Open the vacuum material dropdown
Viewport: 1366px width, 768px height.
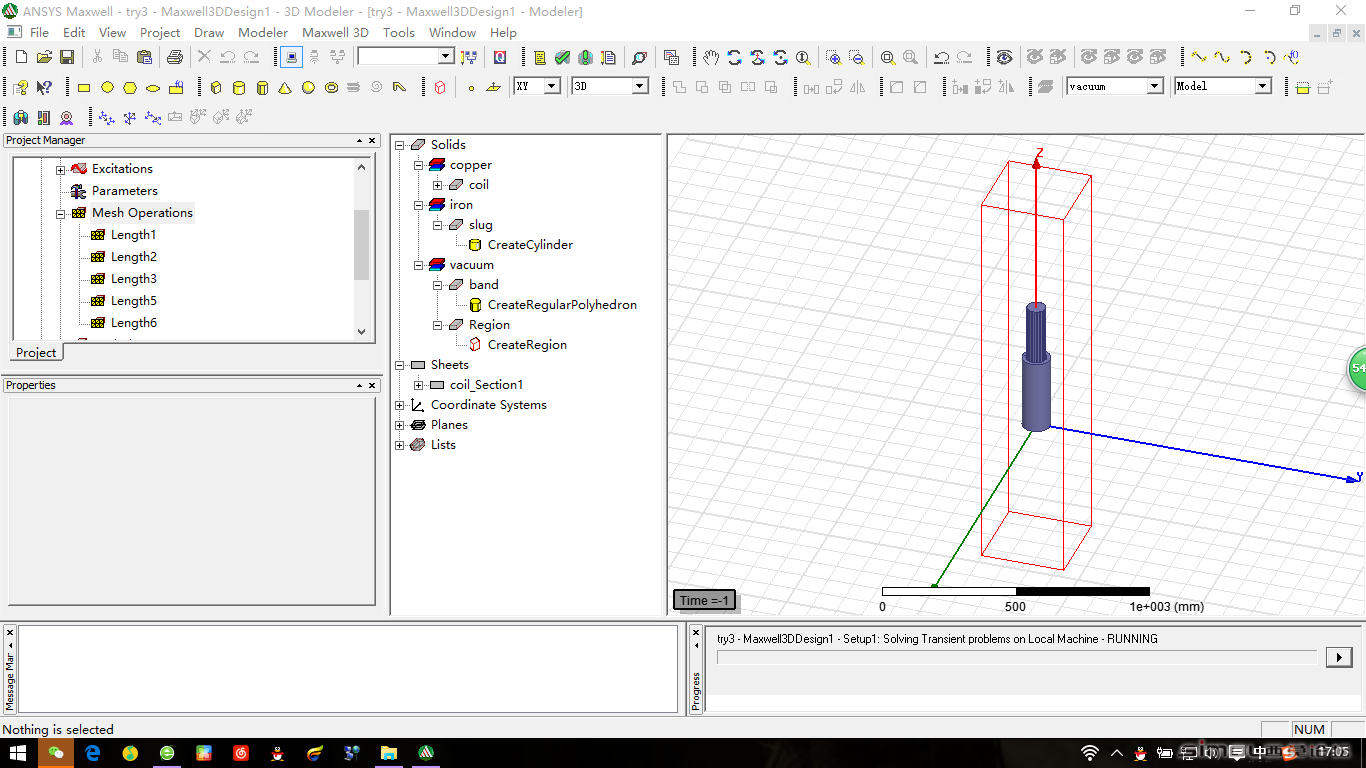[1155, 87]
